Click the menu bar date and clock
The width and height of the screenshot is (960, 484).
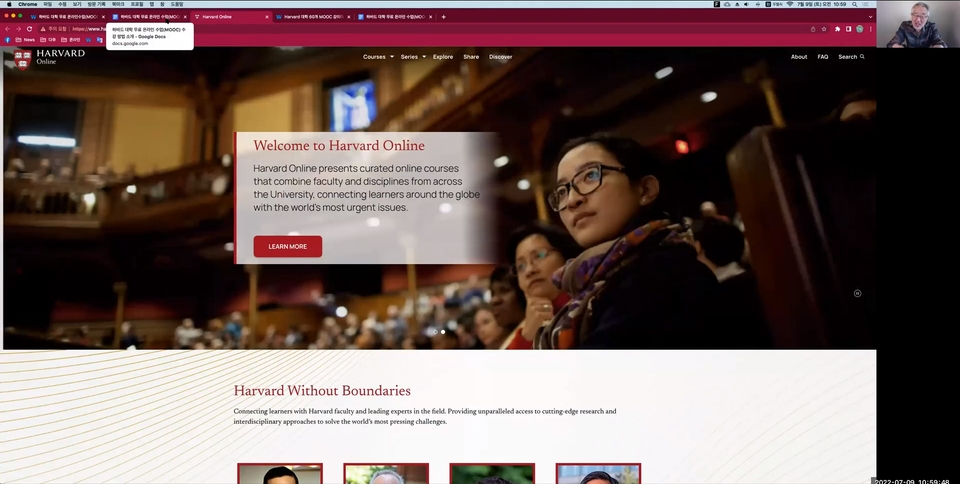pos(822,4)
